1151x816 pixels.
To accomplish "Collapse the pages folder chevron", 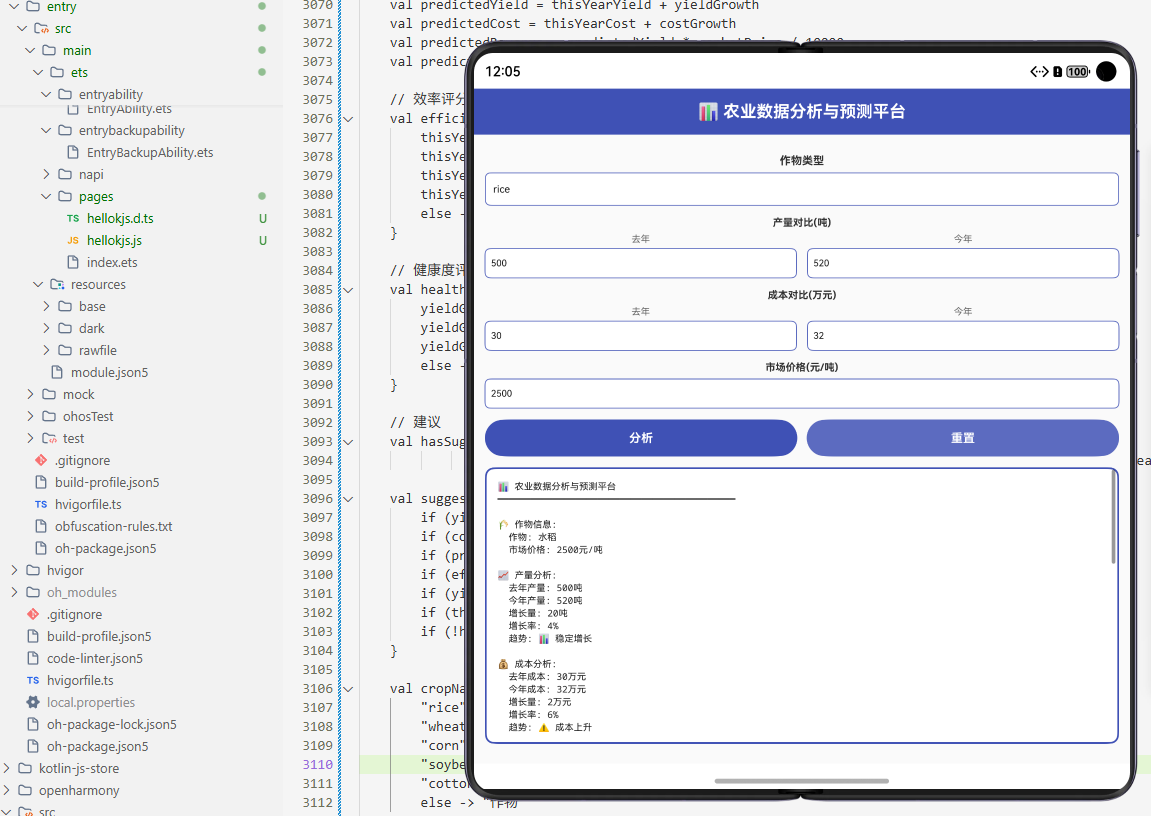I will click(x=46, y=197).
